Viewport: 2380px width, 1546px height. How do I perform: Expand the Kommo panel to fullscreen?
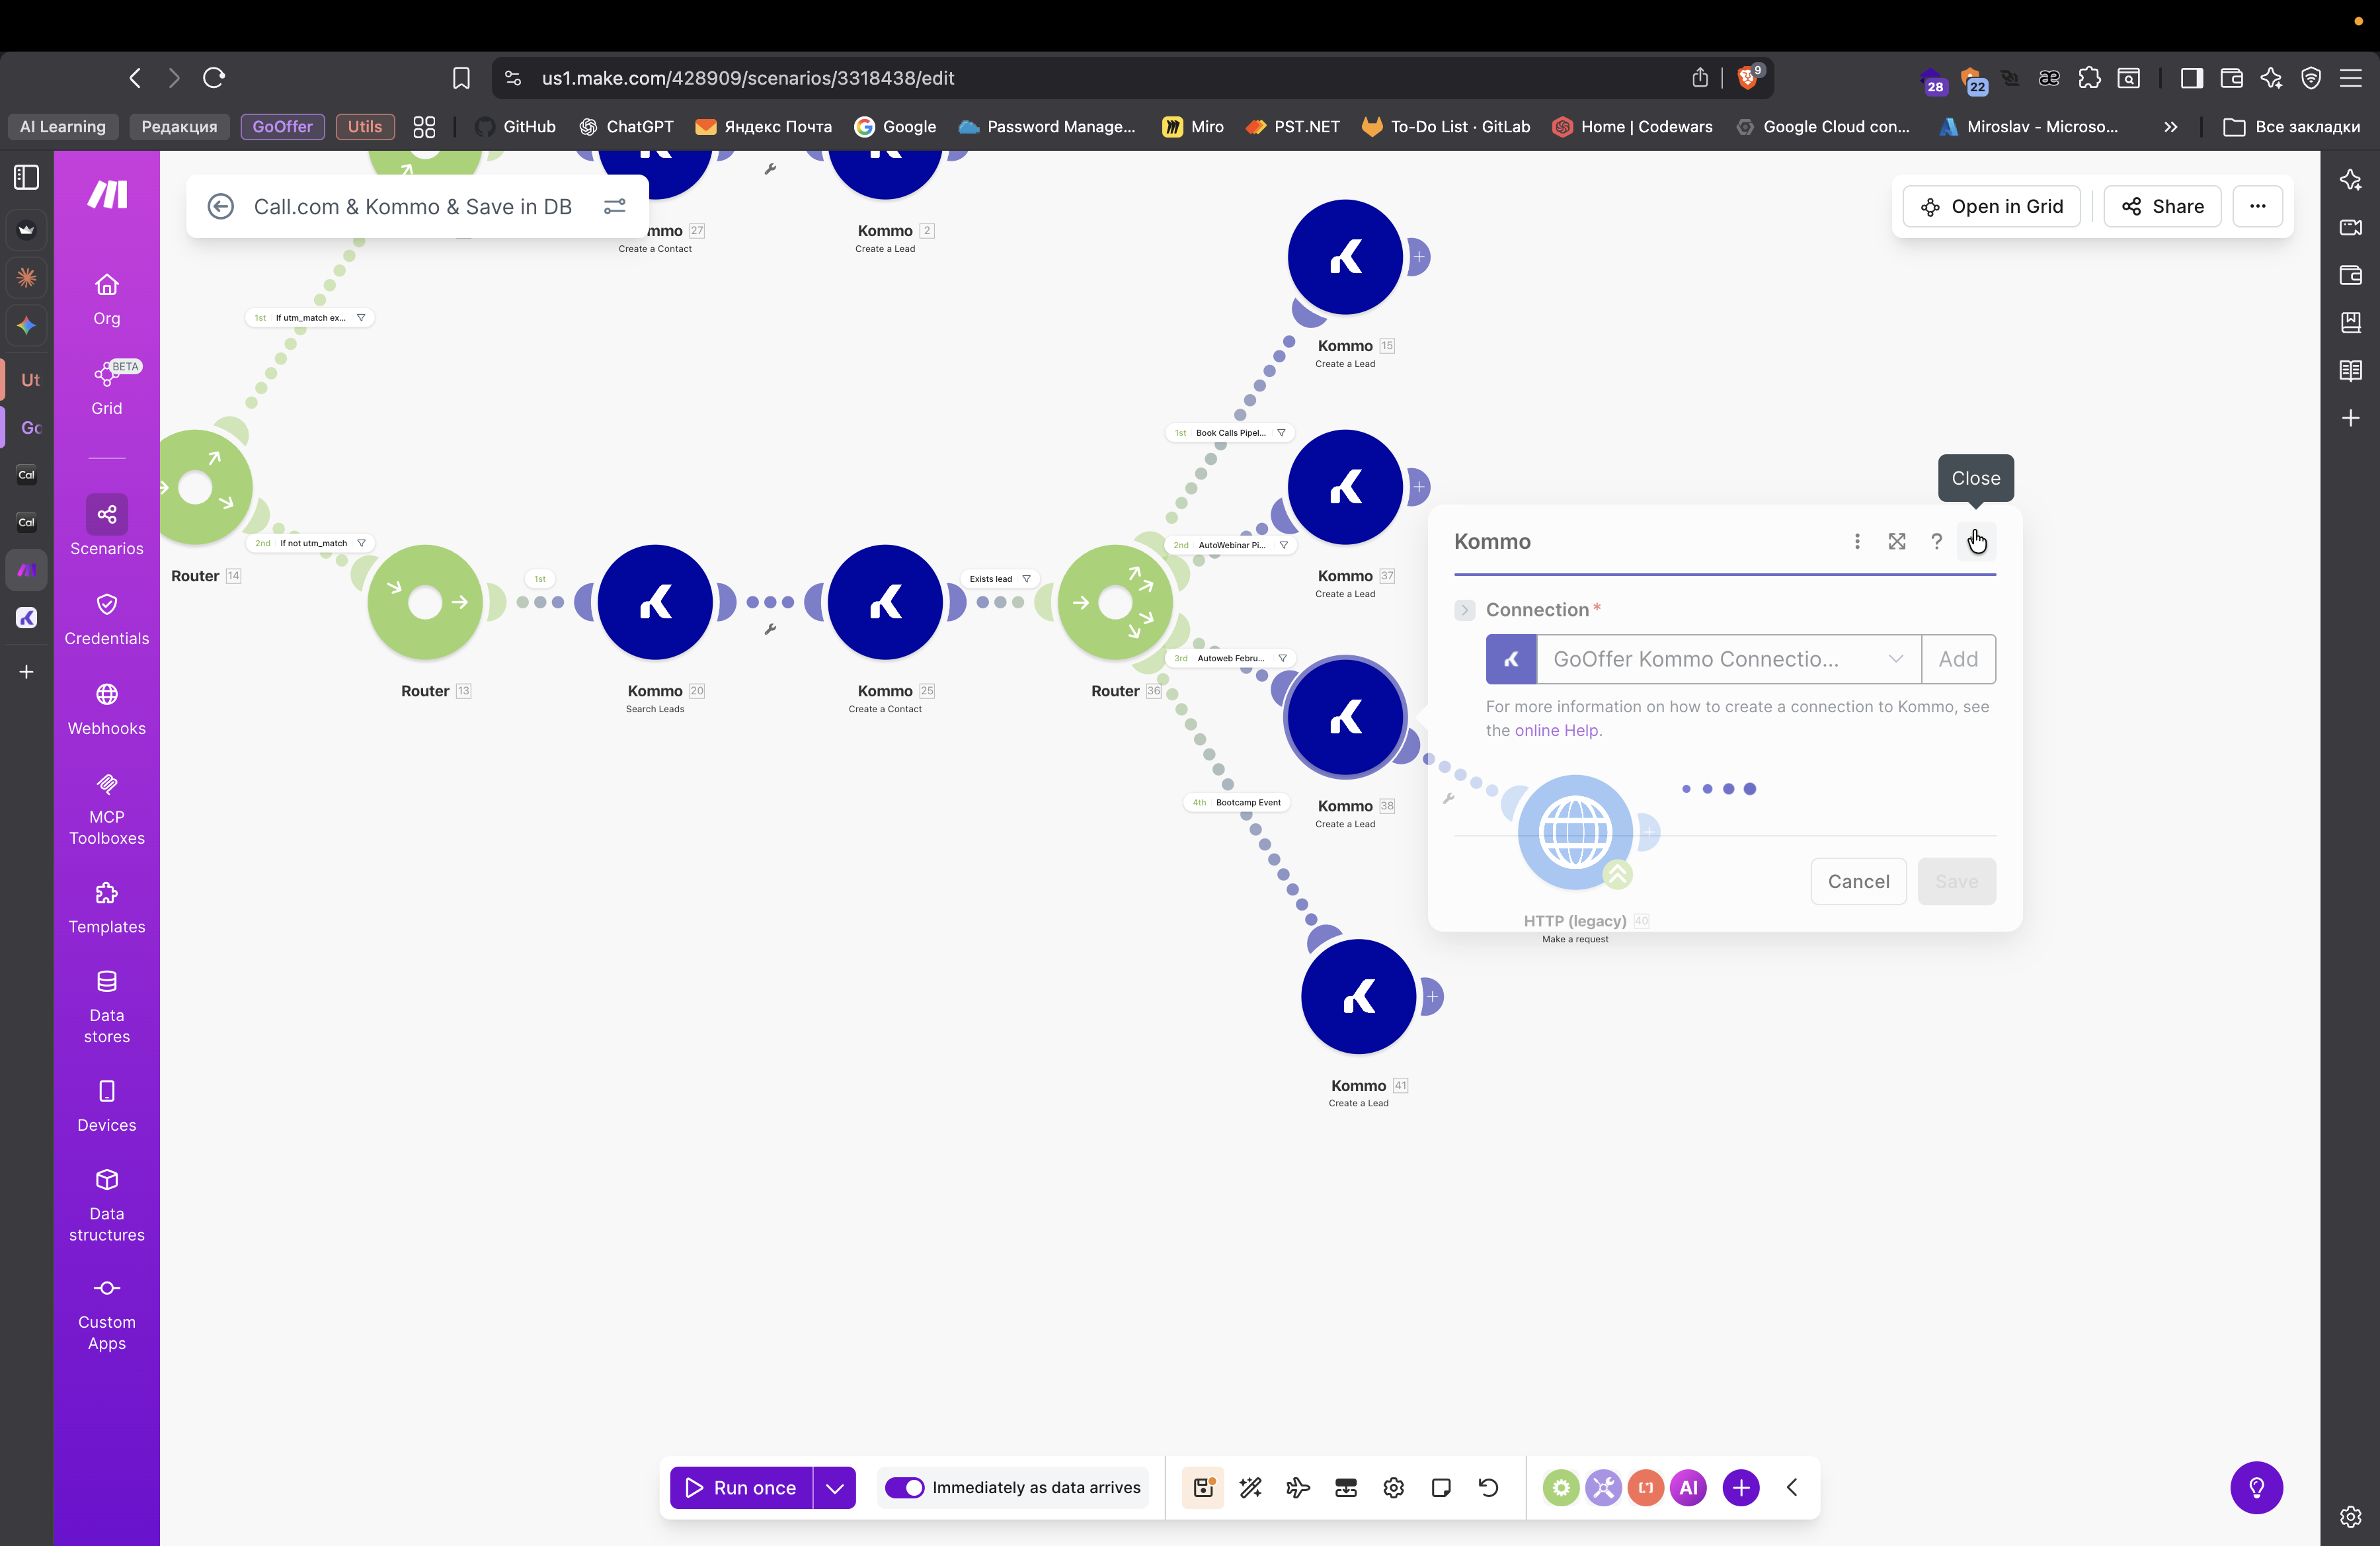click(x=1896, y=541)
